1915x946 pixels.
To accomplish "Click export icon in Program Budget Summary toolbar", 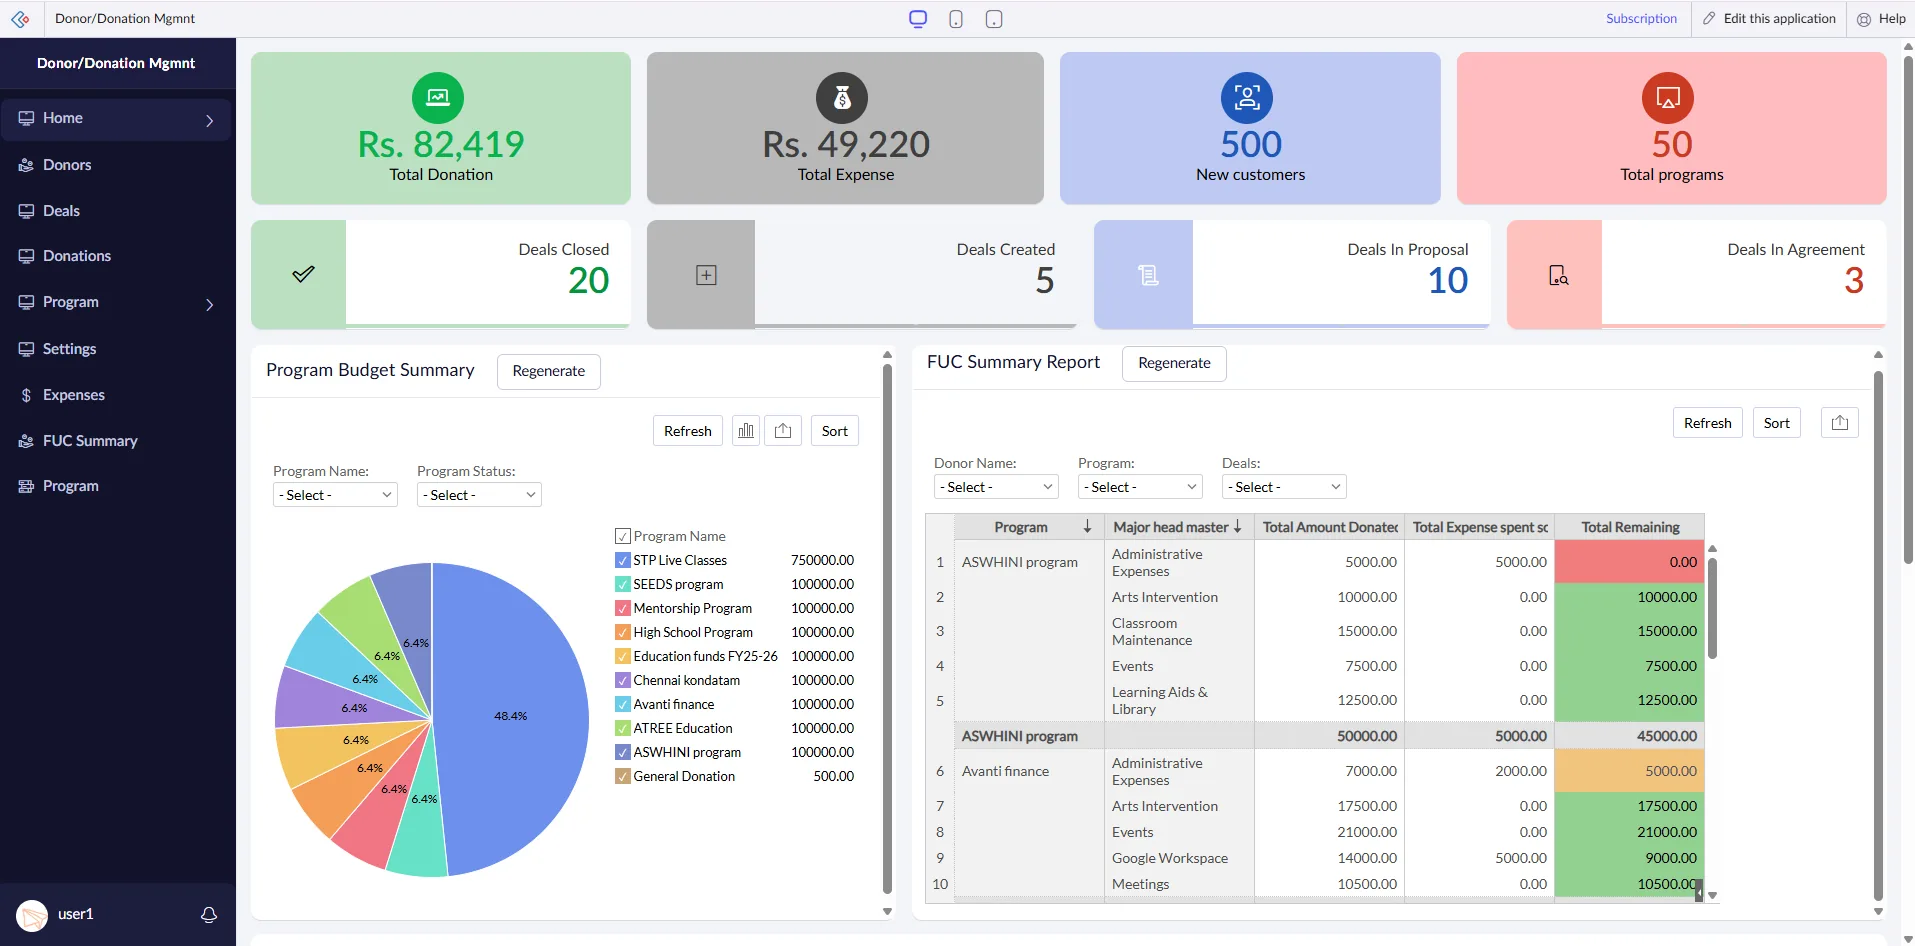I will click(783, 431).
